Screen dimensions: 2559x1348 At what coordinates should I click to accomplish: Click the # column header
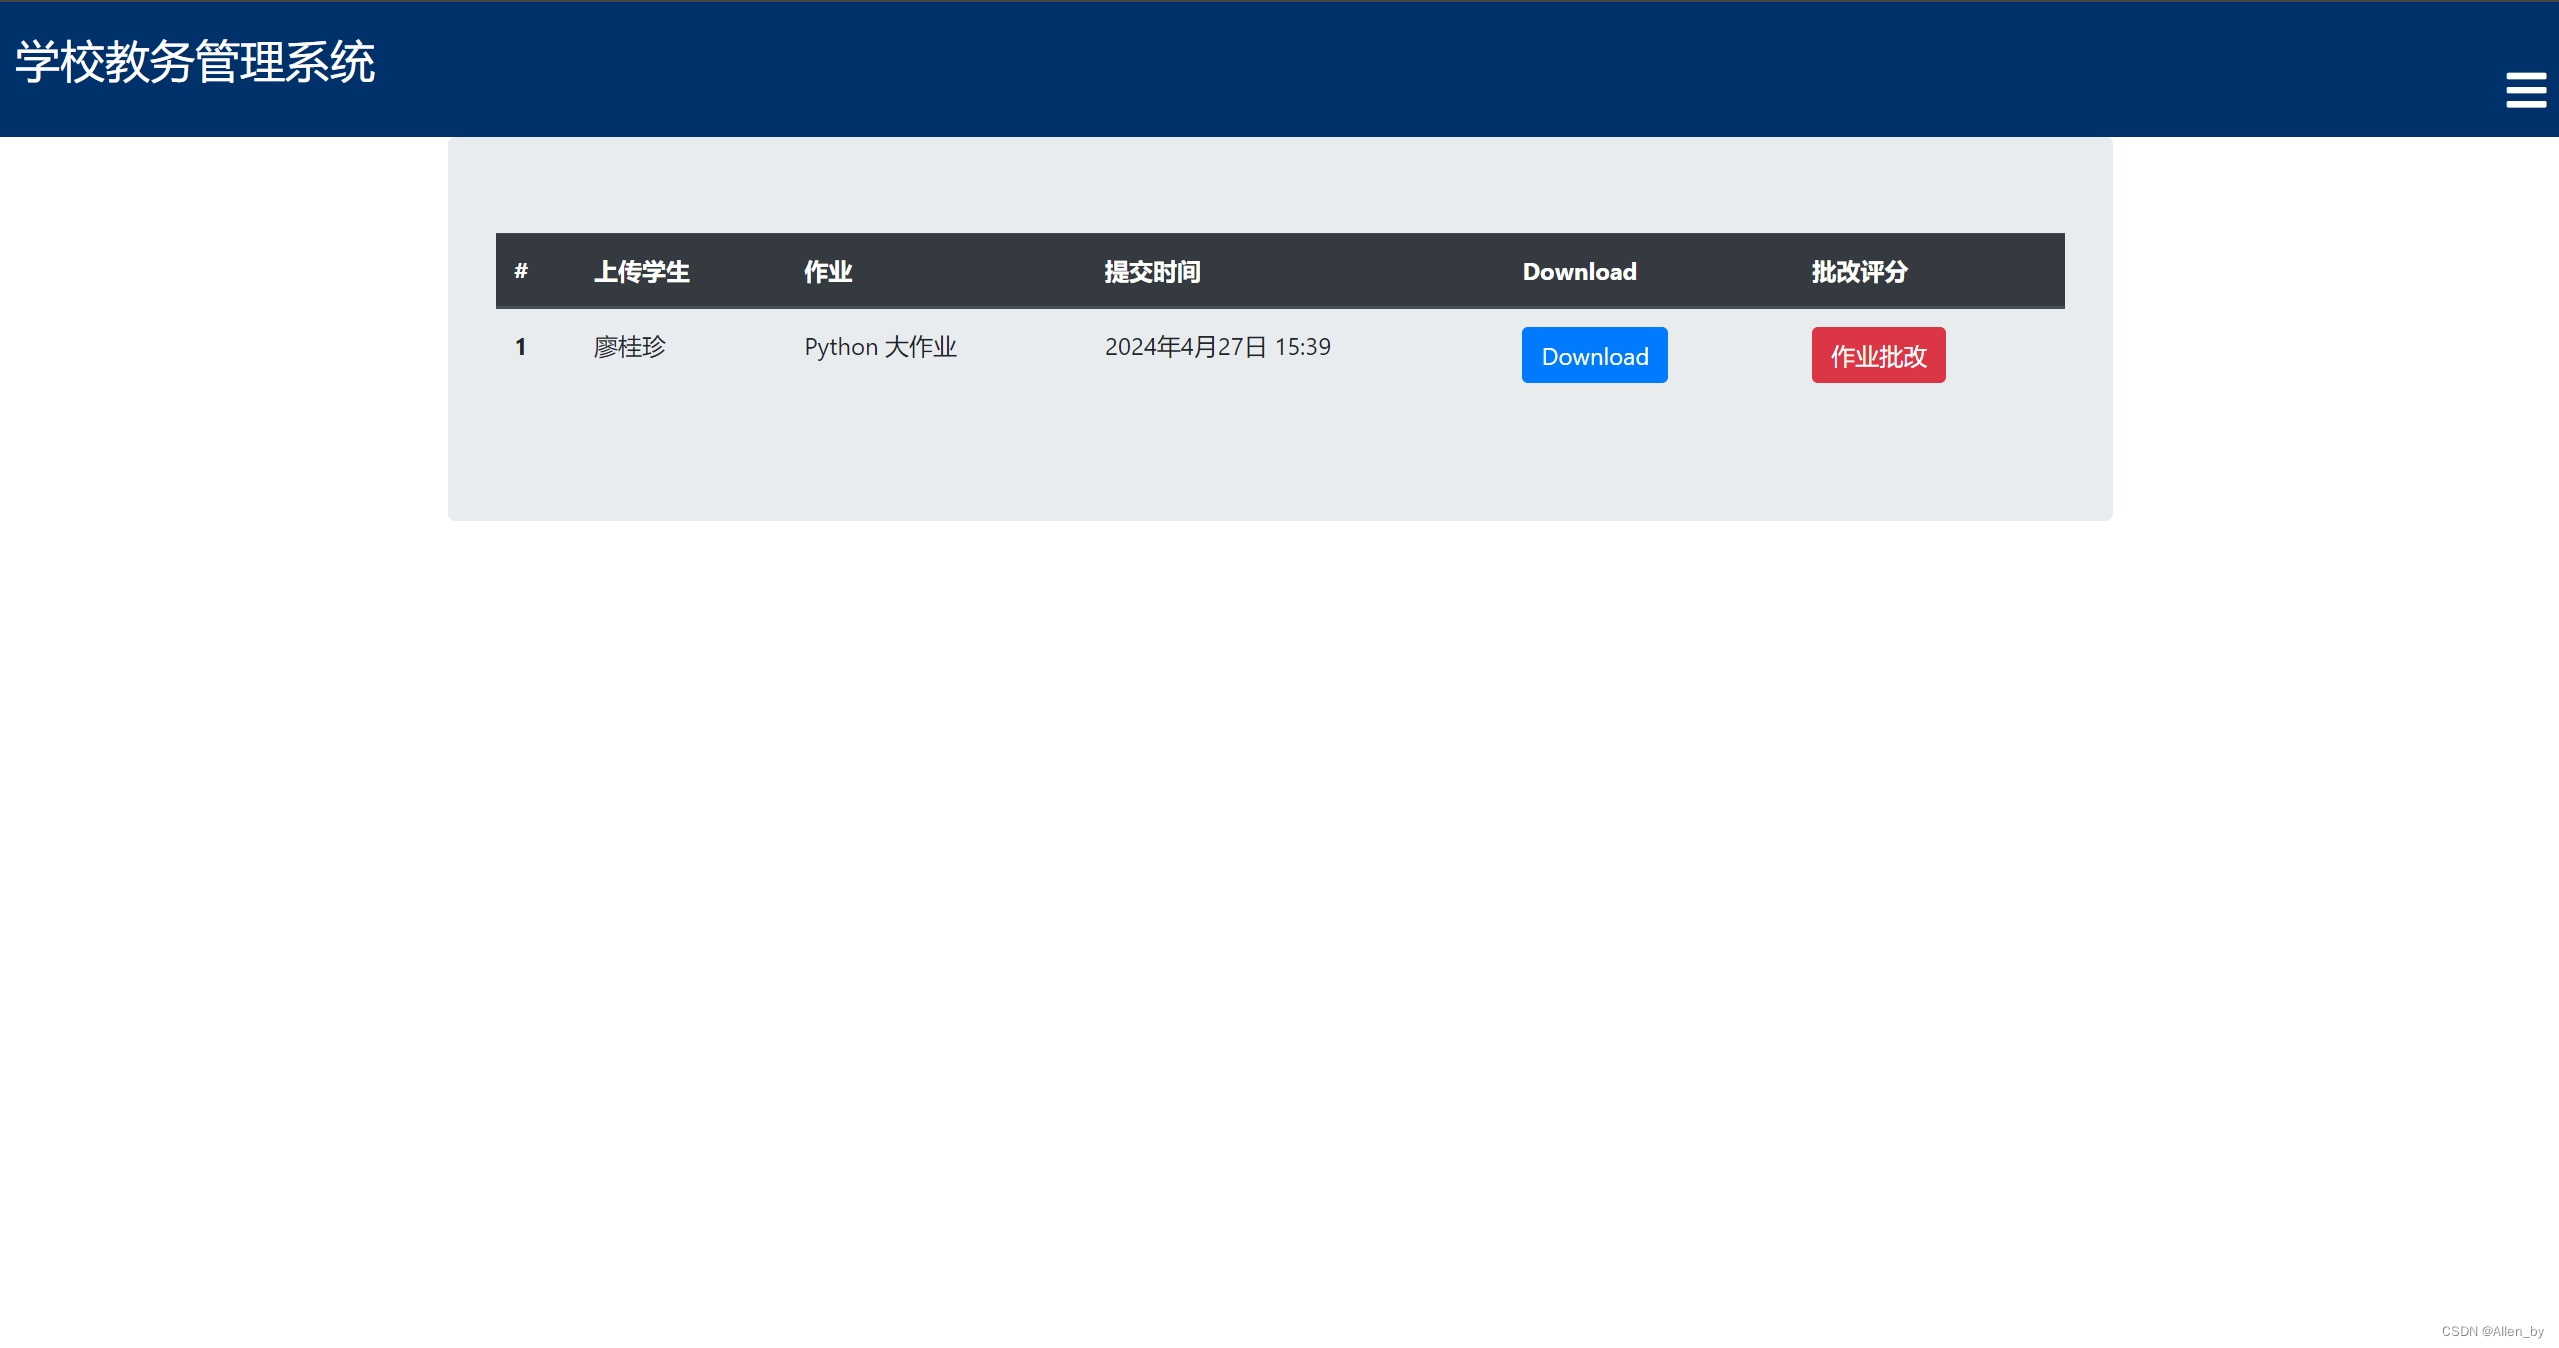521,271
